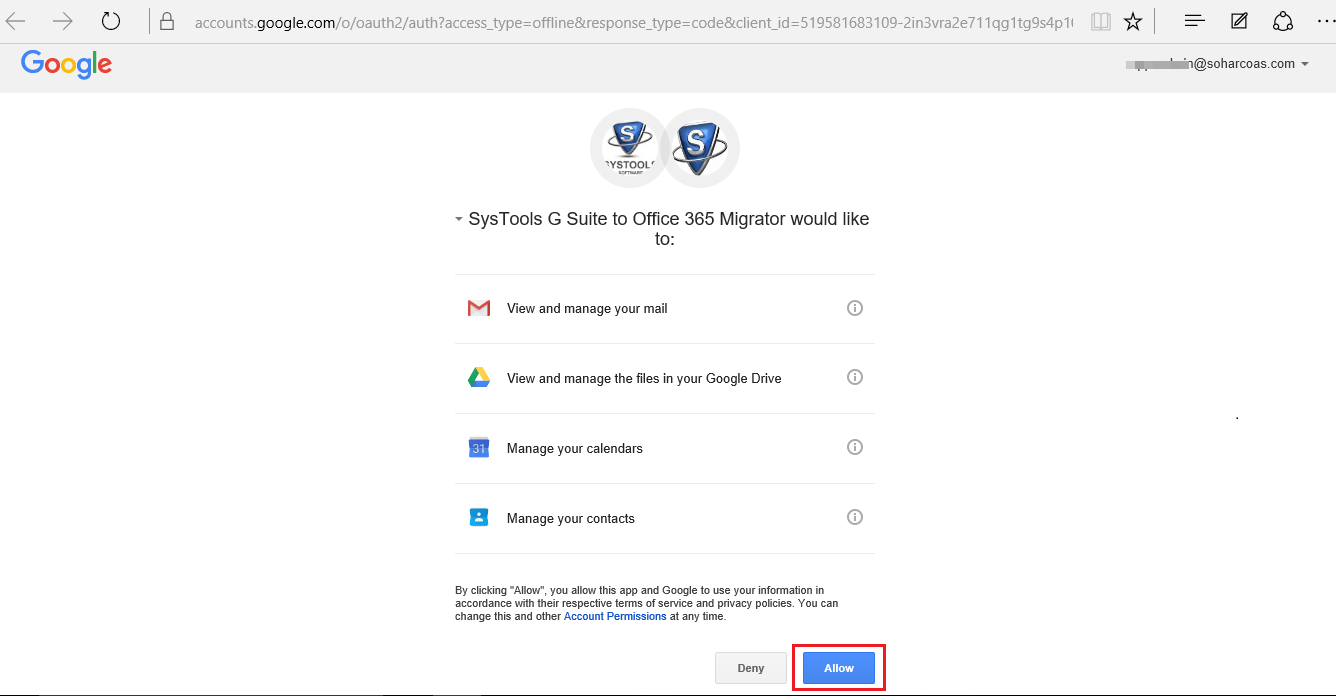The image size is (1336, 696).
Task: Add page to favorites with star icon
Action: [x=1133, y=21]
